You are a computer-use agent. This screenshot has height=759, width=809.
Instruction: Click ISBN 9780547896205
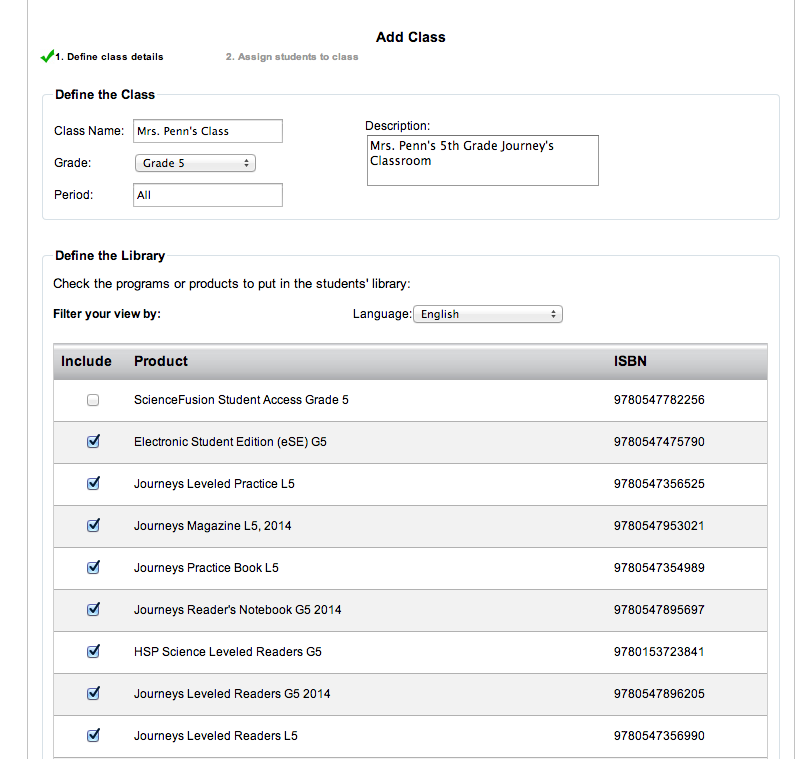pyautogui.click(x=659, y=693)
